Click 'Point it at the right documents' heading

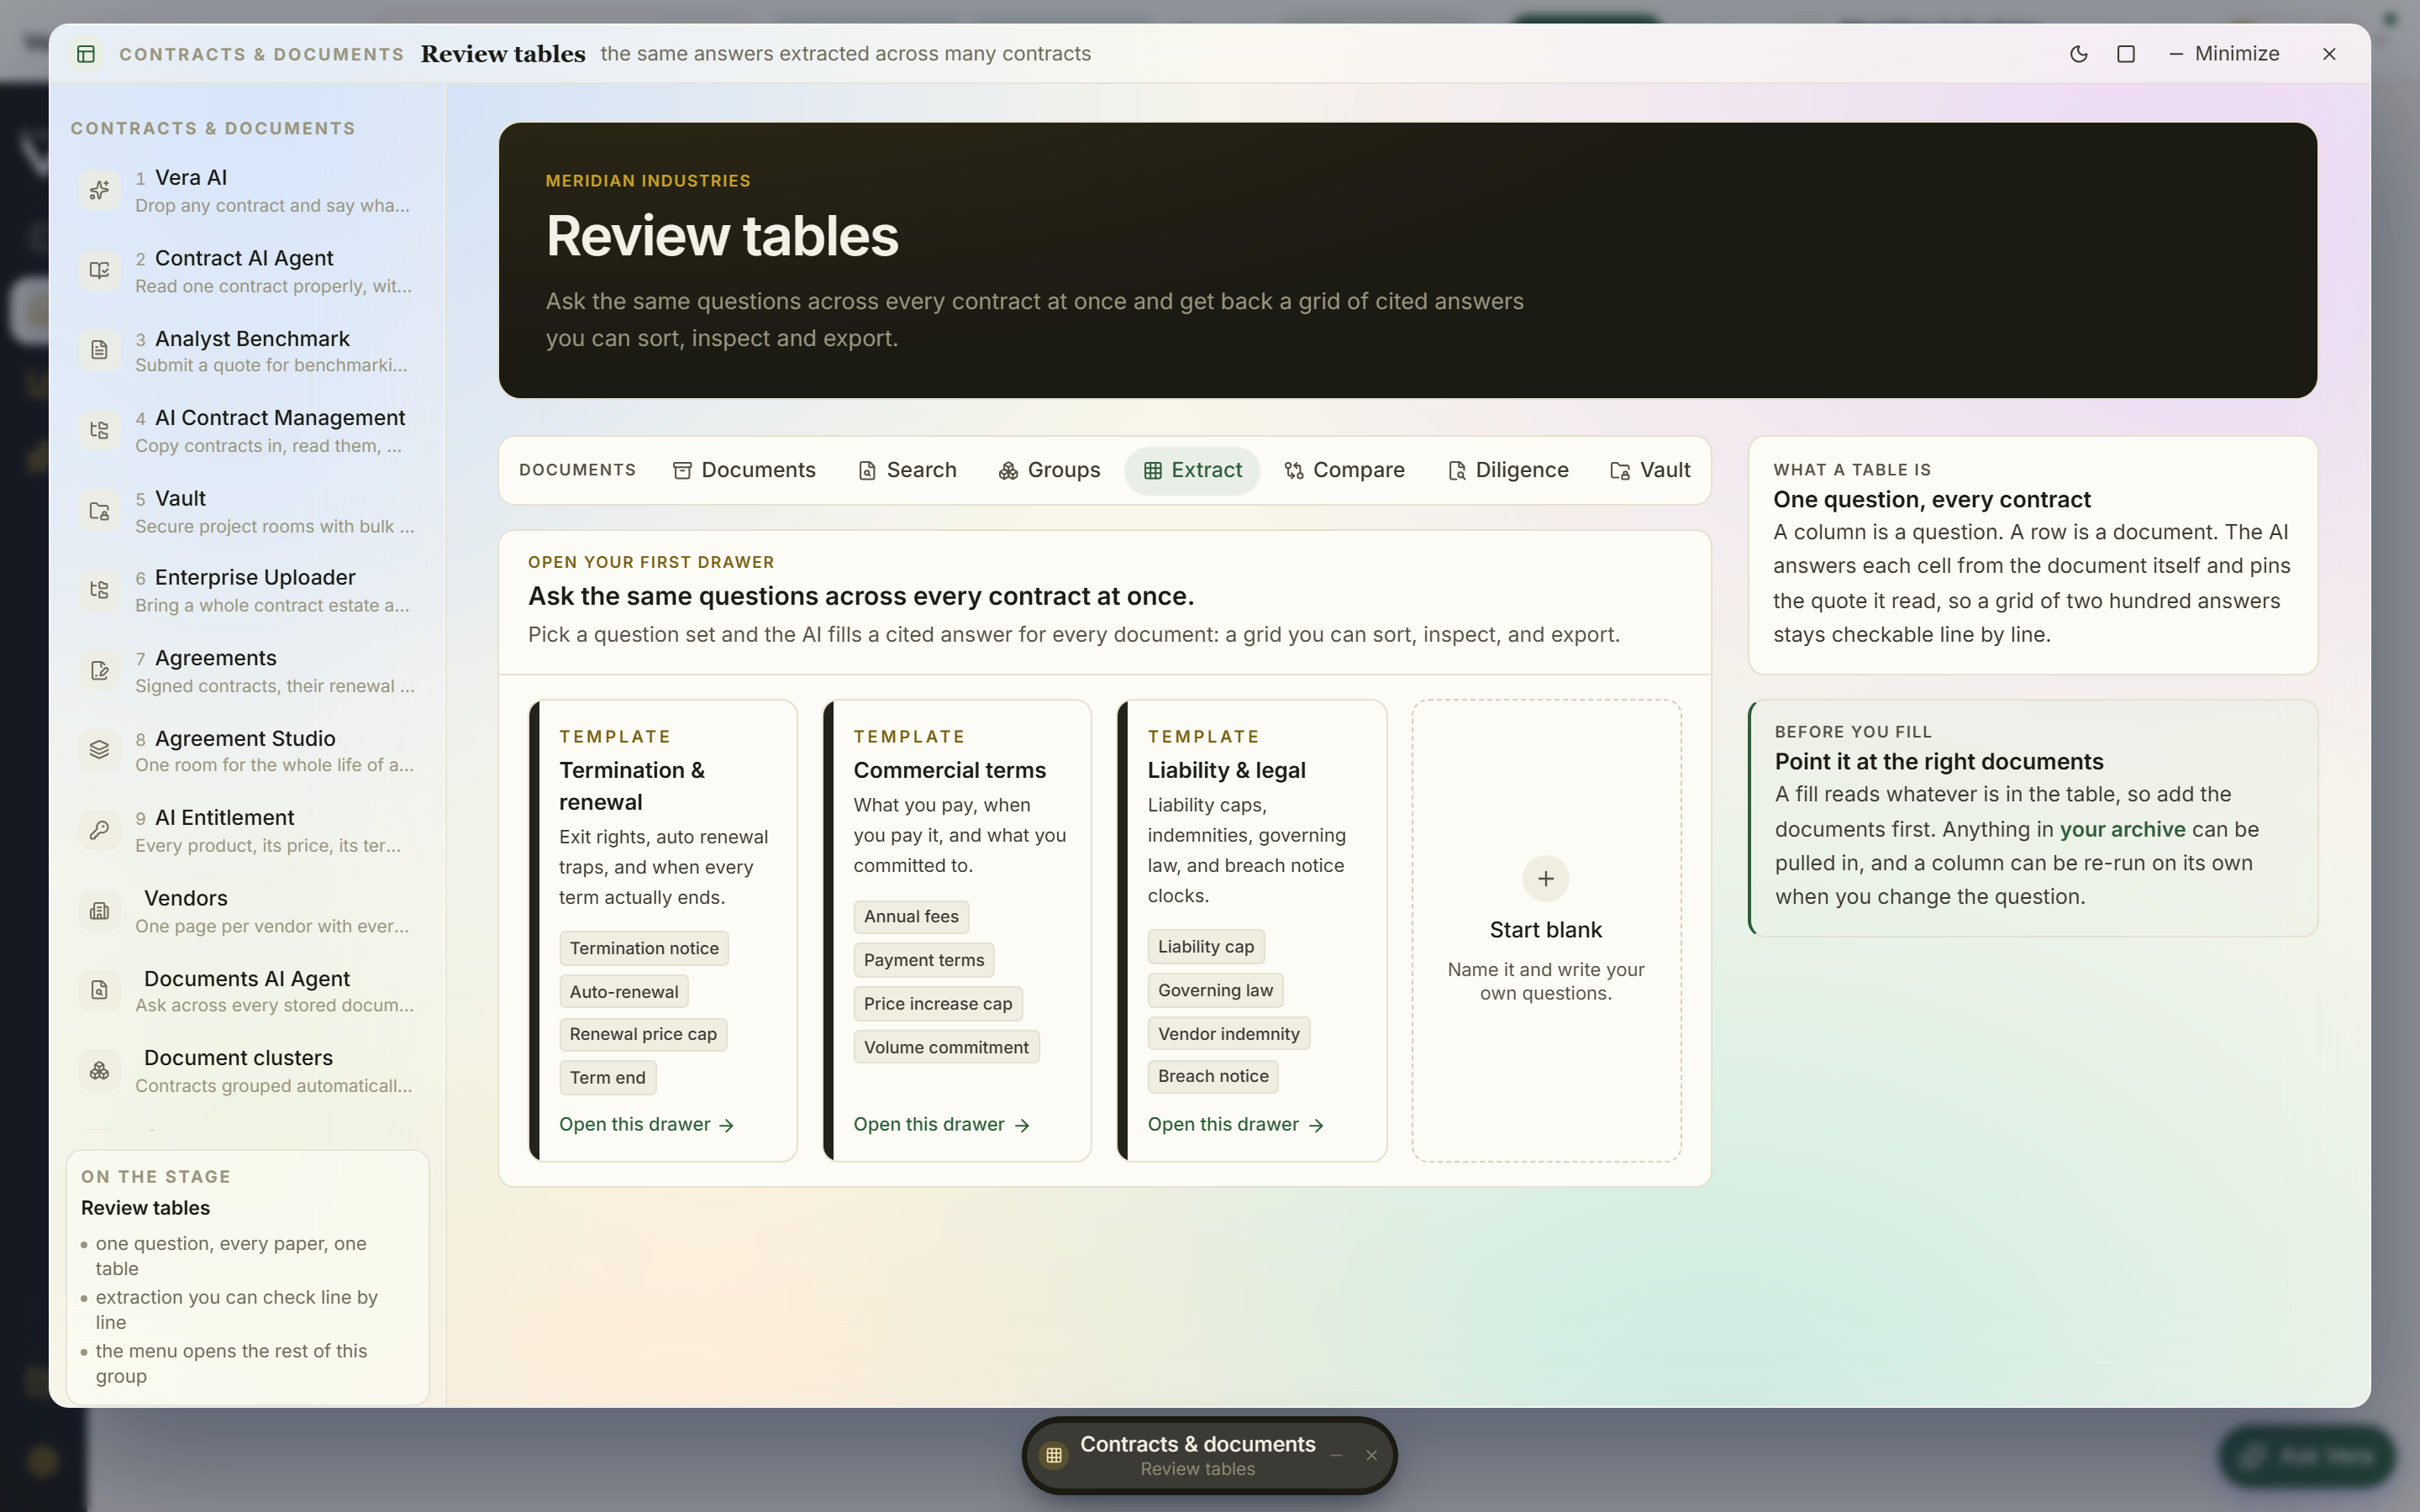point(1939,761)
